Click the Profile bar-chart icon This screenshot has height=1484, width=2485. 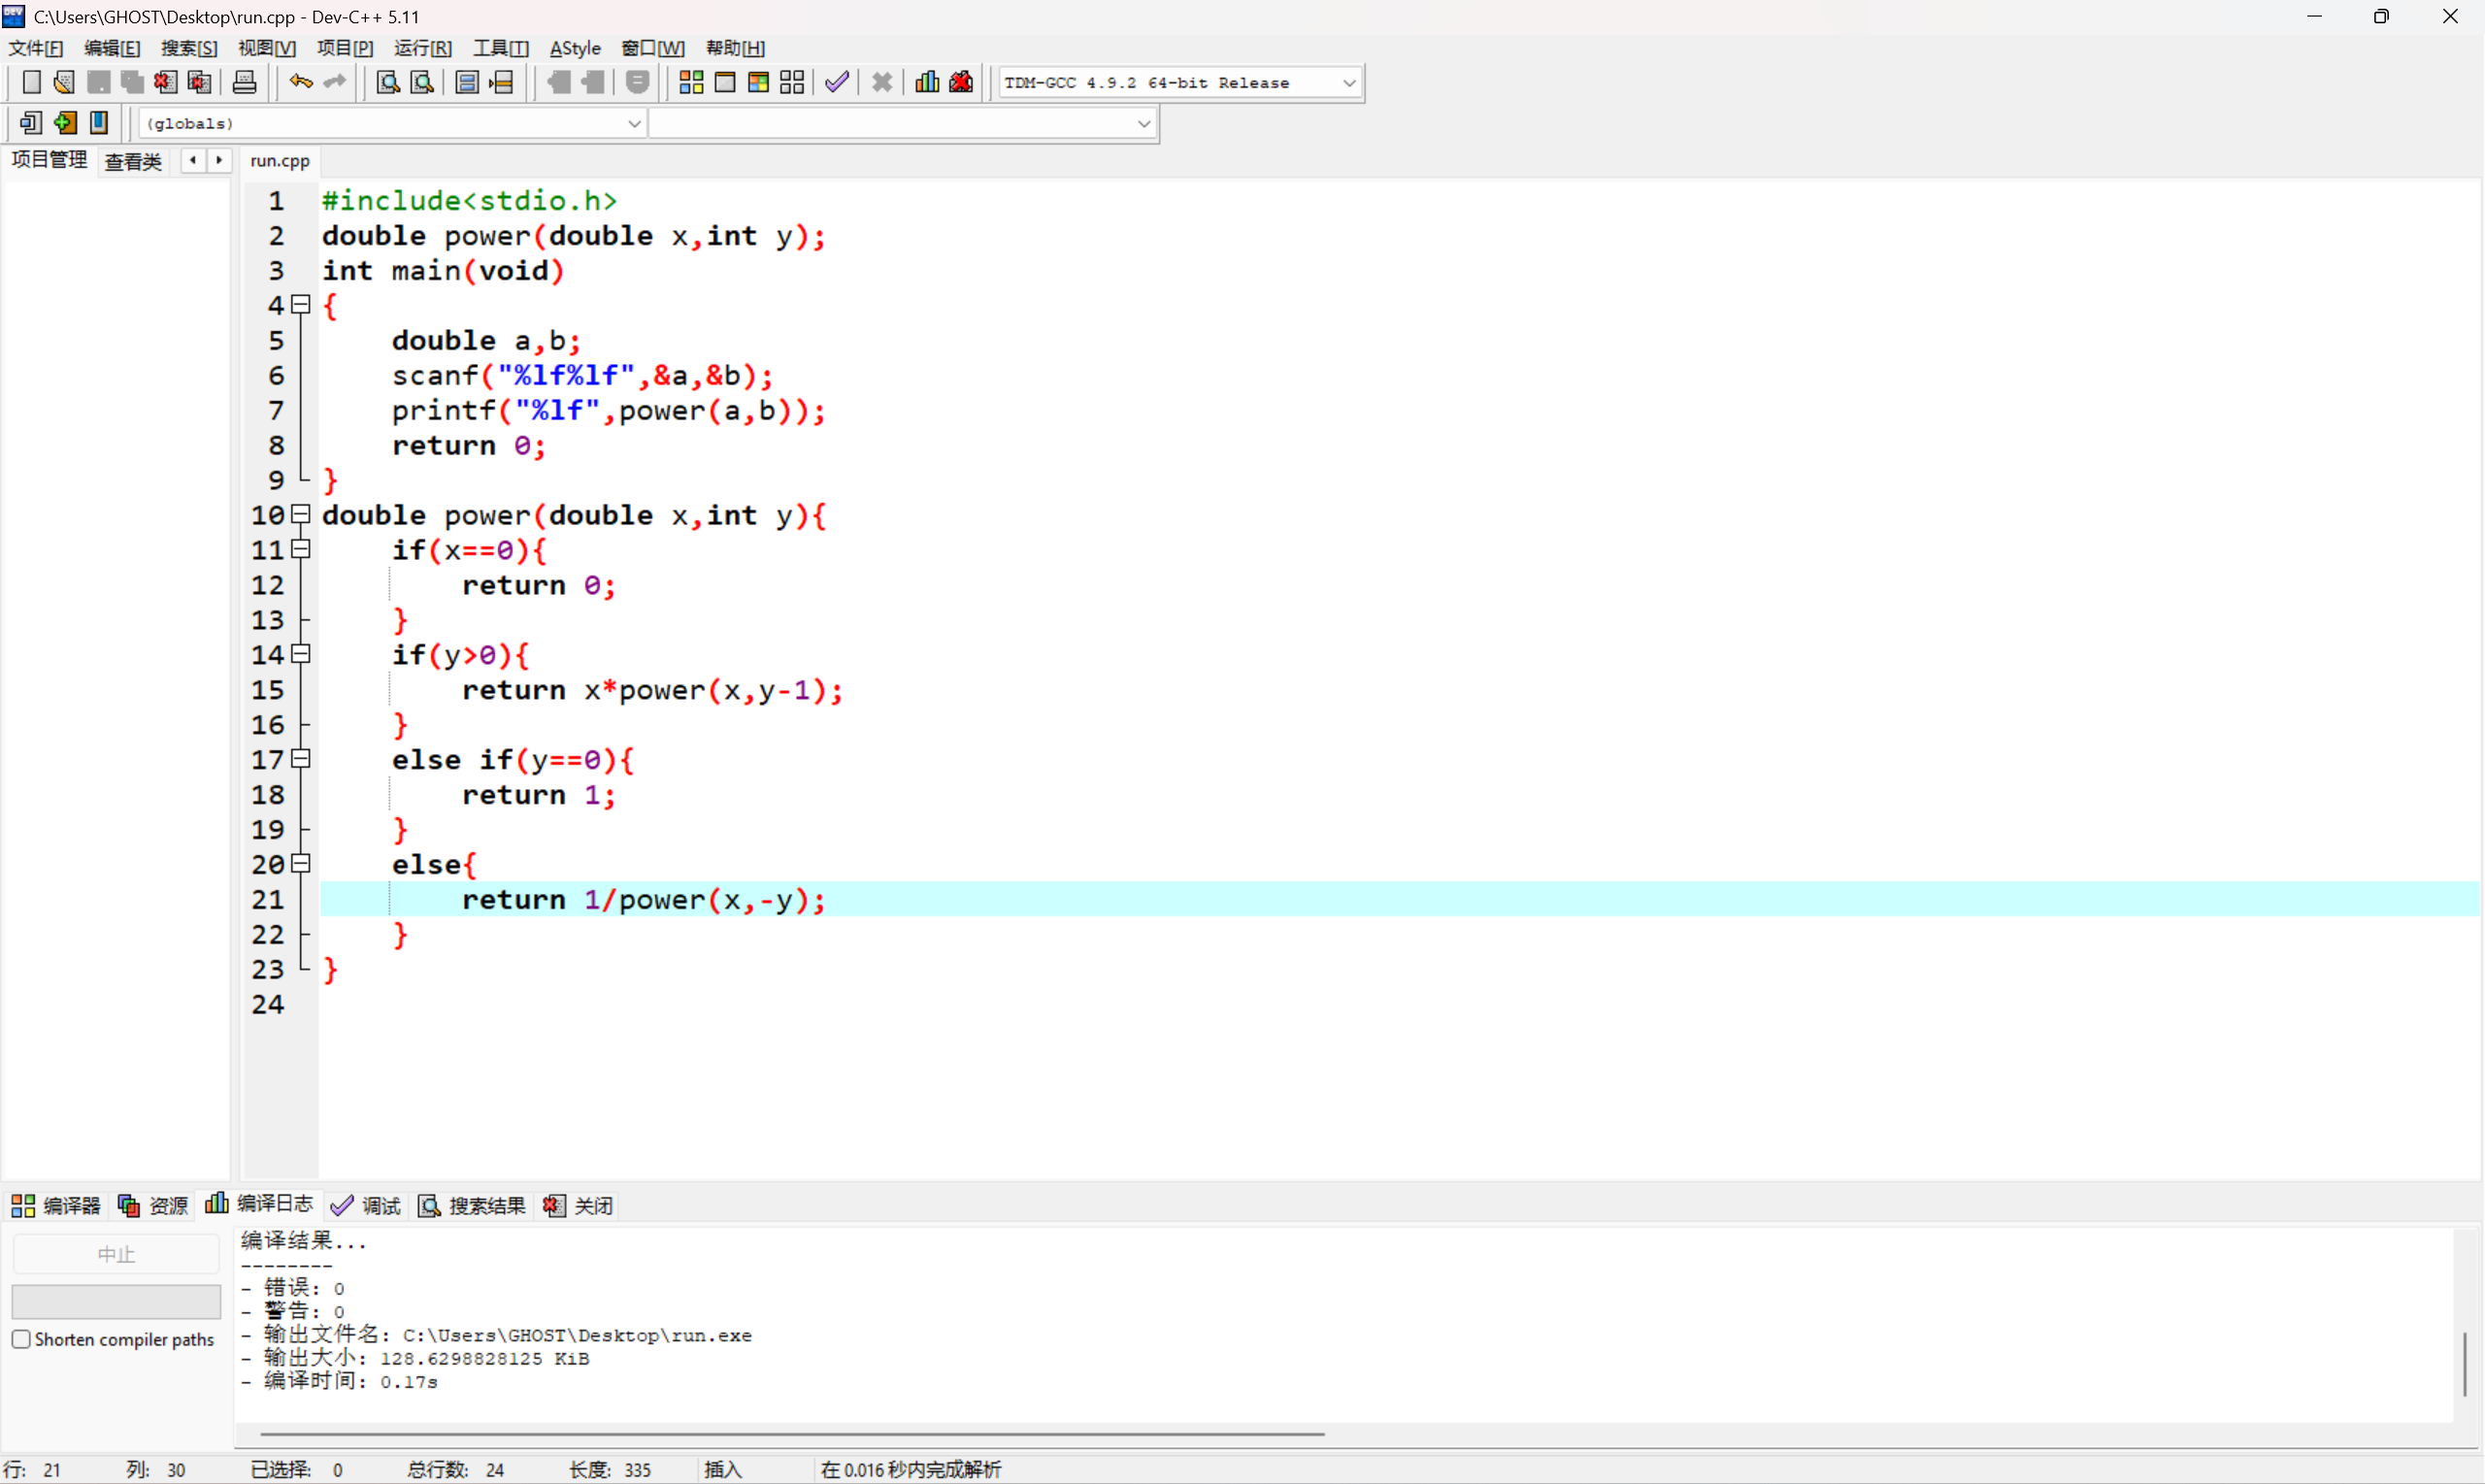coord(927,83)
